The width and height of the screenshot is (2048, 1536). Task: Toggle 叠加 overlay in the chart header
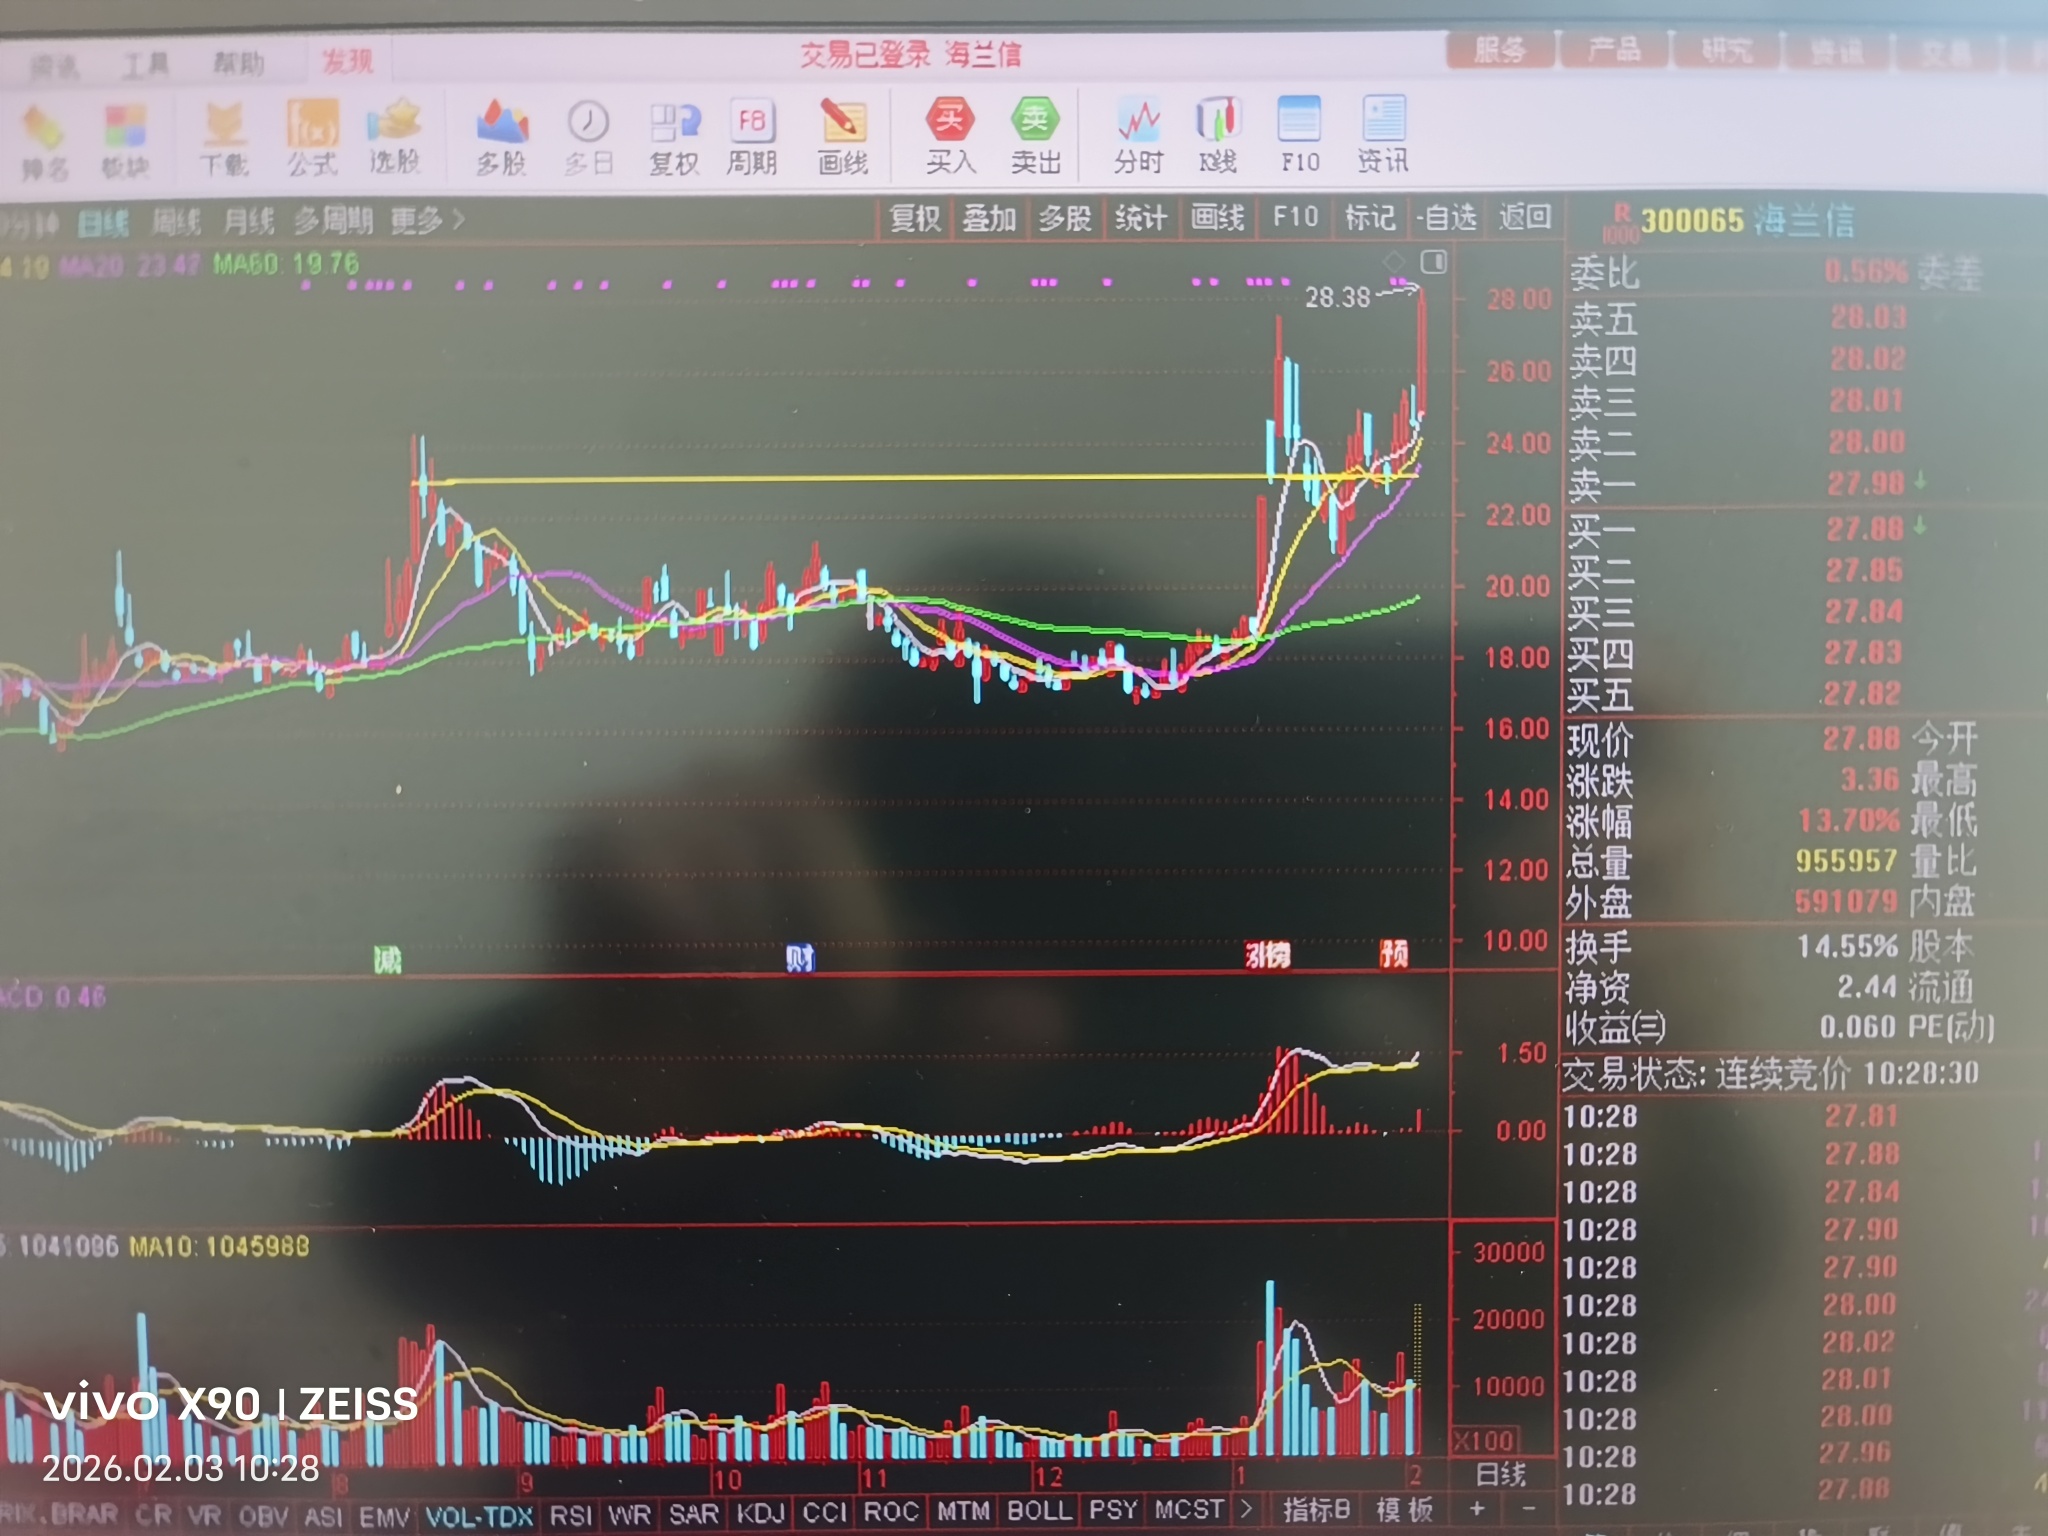[989, 218]
